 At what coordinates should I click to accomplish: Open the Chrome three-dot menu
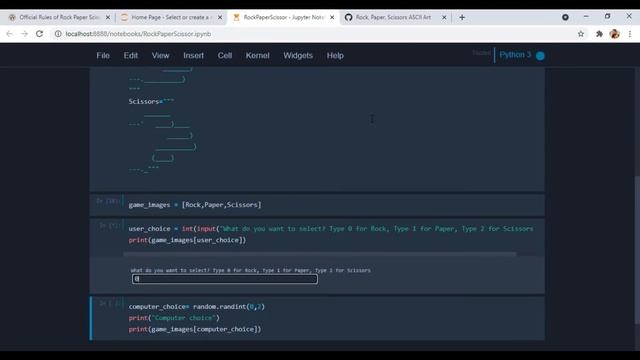coord(630,34)
